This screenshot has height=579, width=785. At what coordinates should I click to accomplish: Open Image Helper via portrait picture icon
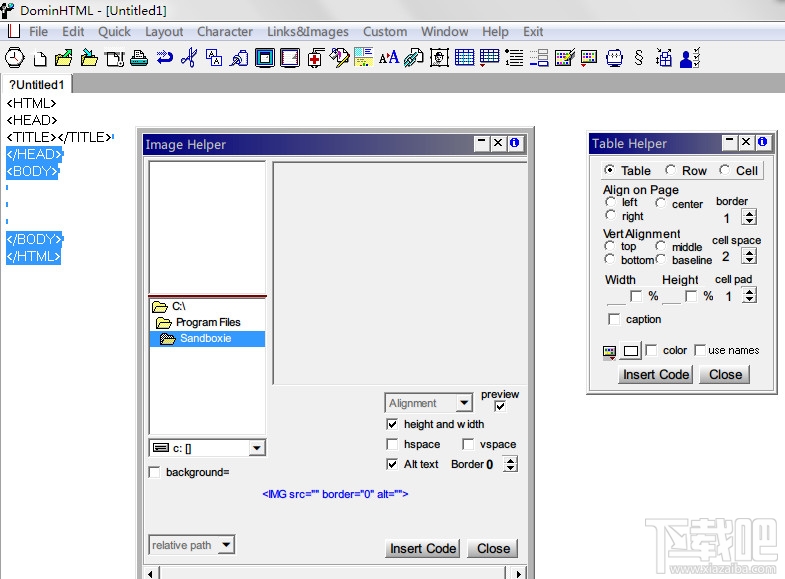[439, 58]
